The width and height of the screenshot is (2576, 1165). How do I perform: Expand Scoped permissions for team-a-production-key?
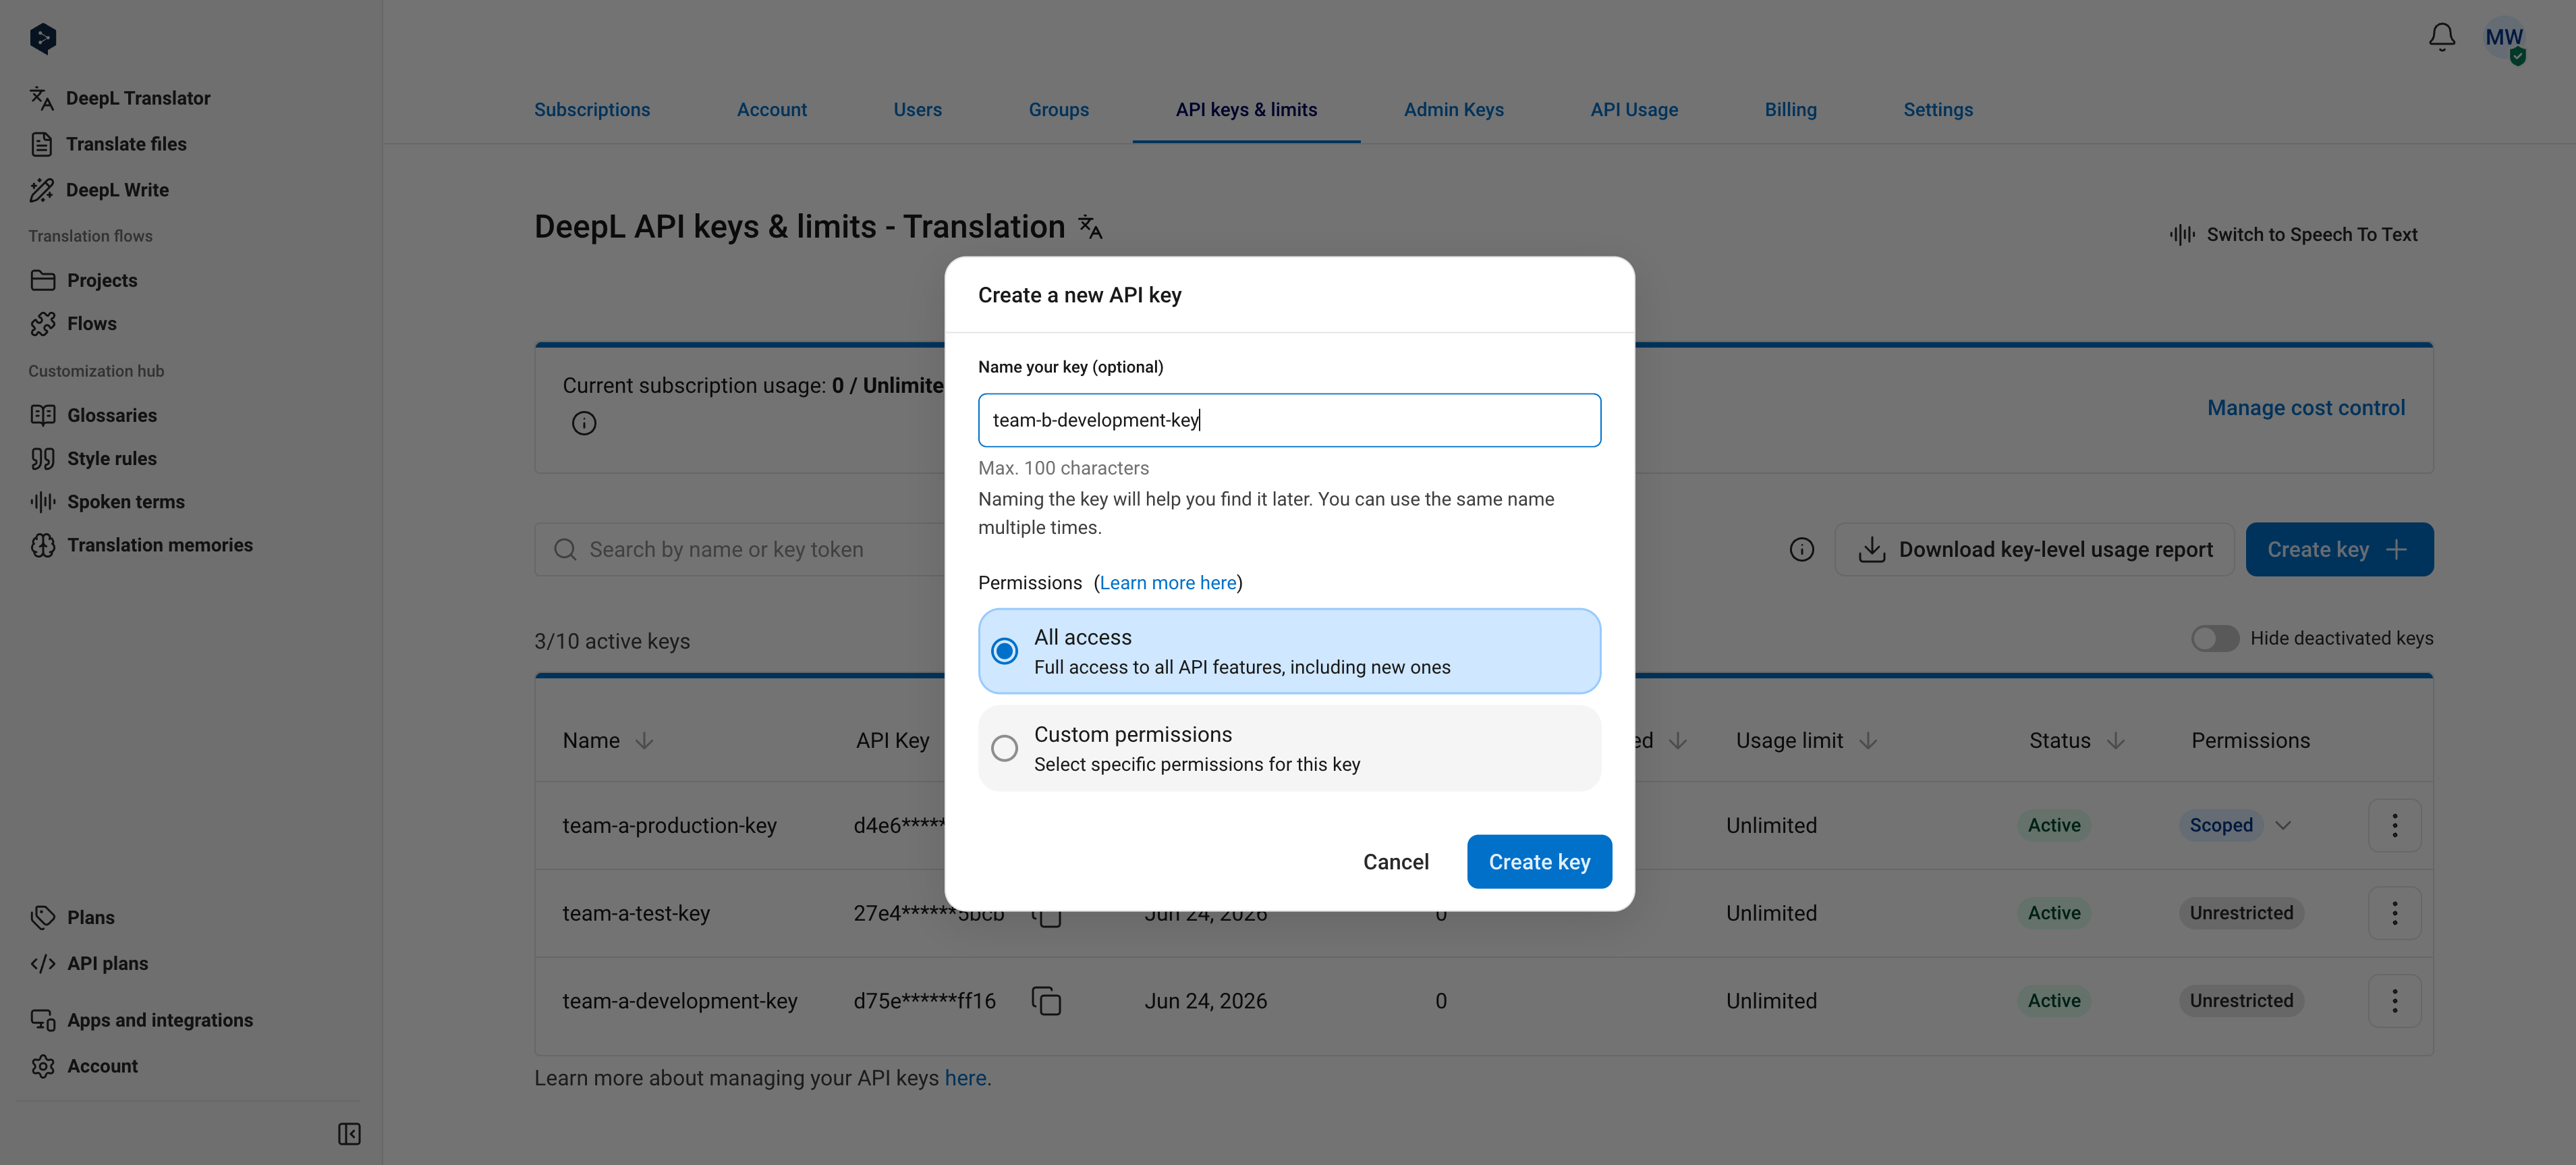pyautogui.click(x=2283, y=826)
